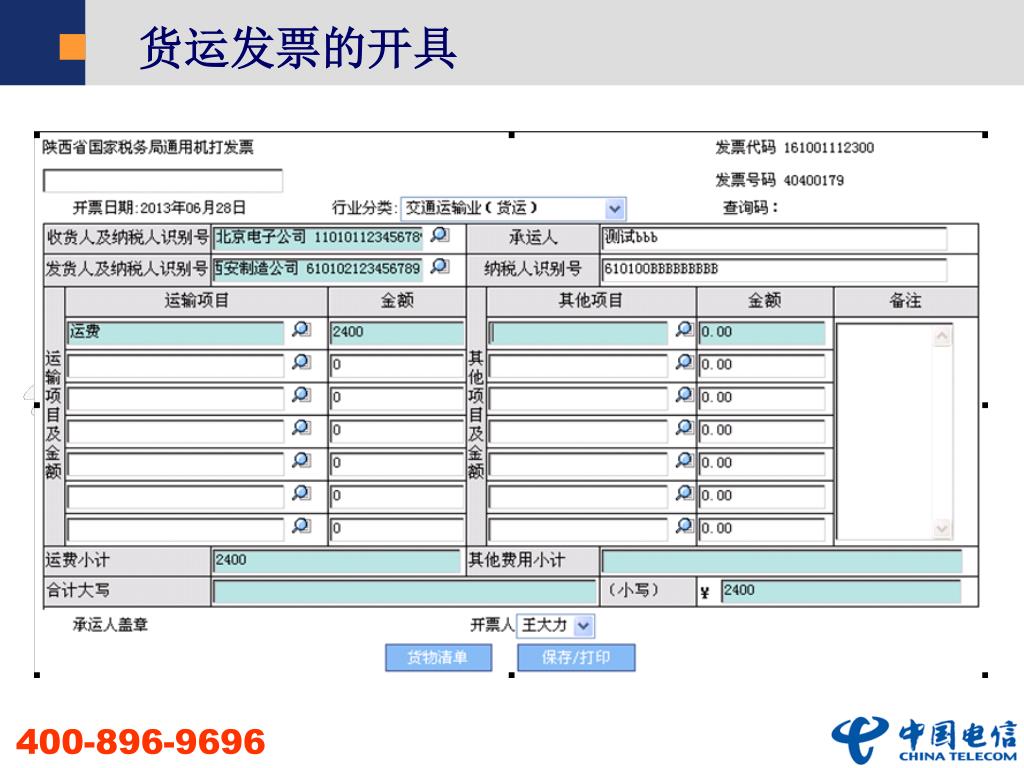Viewport: 1024px width, 768px height.
Task: Open lookup icon in first 其他项目 row
Action: coord(684,329)
